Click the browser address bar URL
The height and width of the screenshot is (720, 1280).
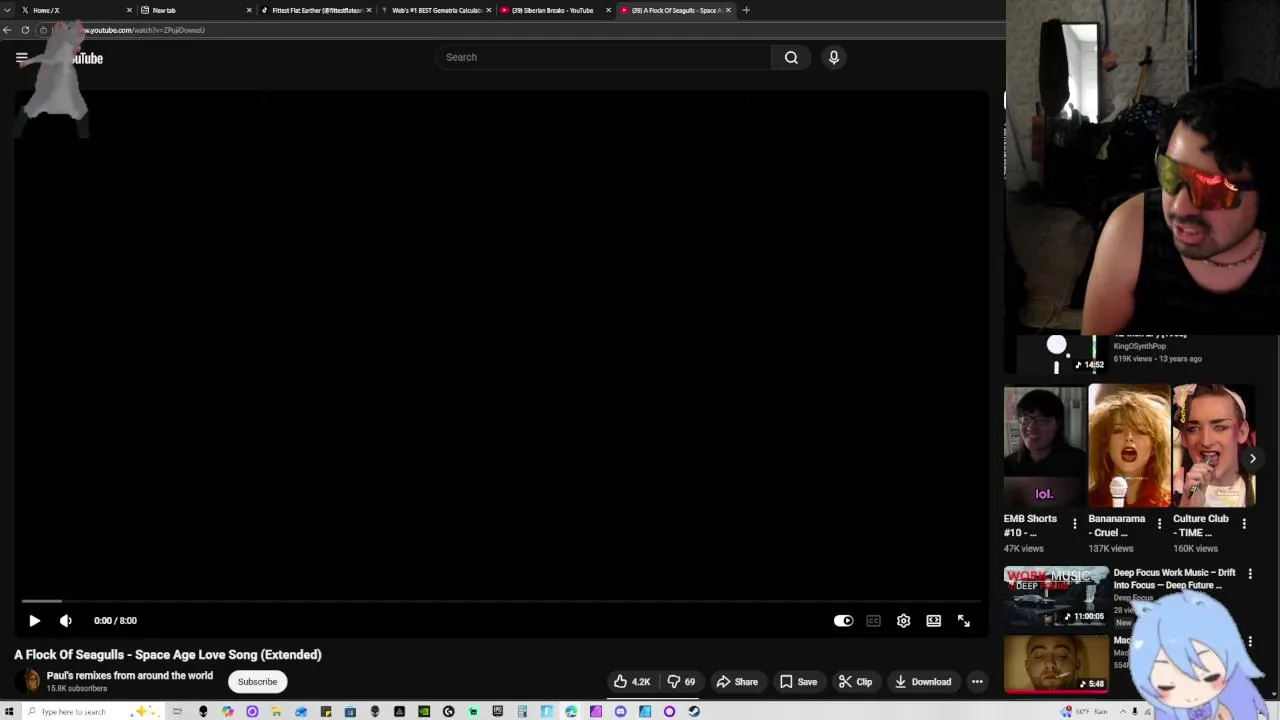tap(145, 30)
